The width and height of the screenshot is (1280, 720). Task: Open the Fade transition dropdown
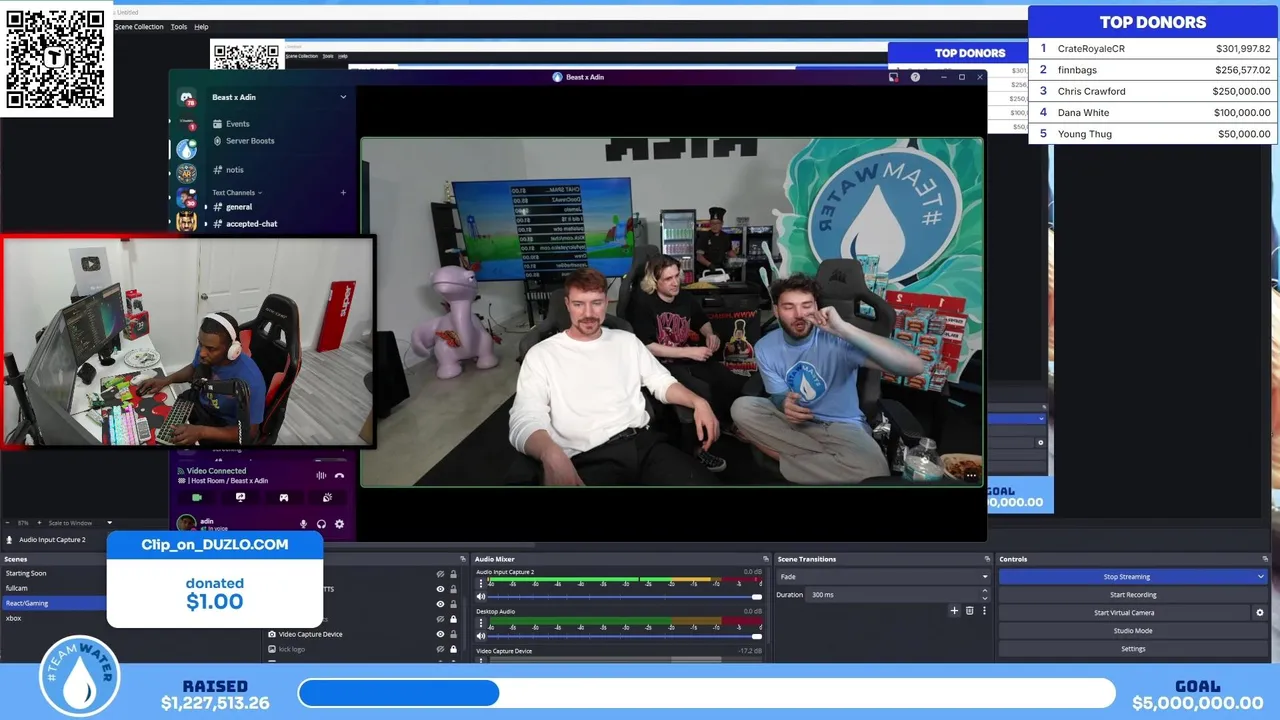point(883,577)
